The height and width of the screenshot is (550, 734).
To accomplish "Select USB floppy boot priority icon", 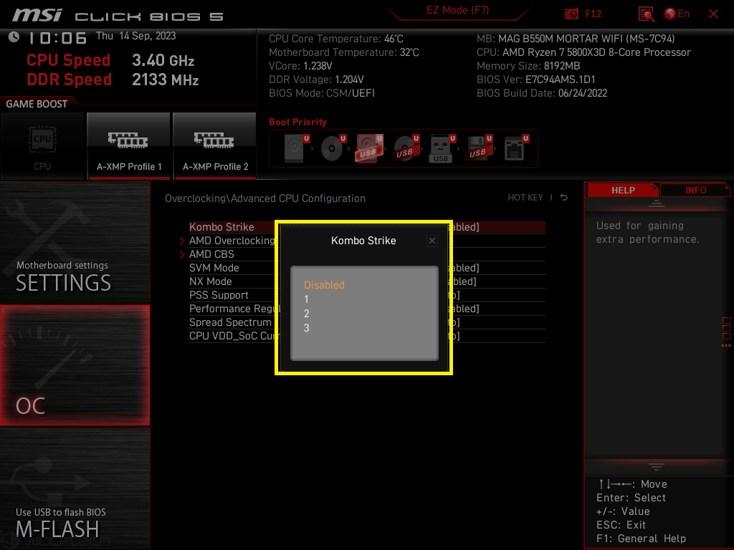I will [x=479, y=148].
